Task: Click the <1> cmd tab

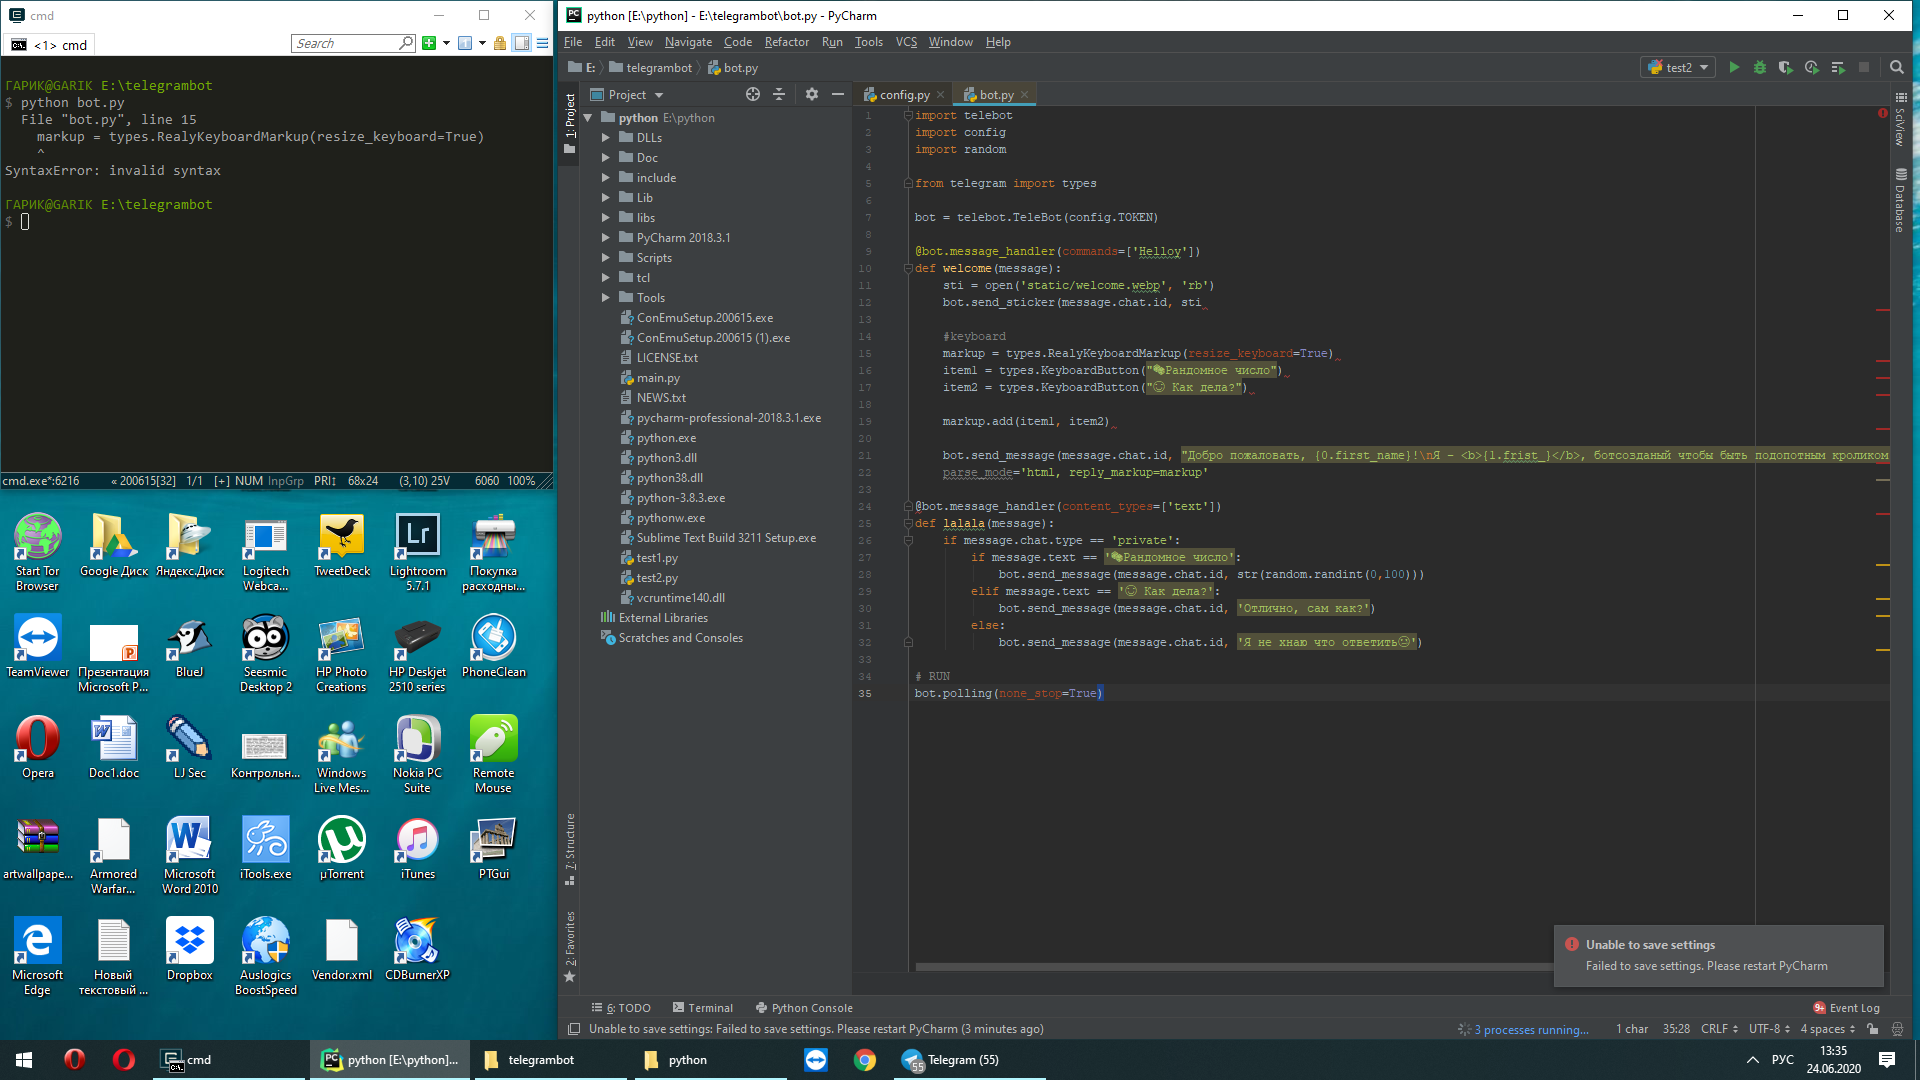Action: tap(50, 45)
